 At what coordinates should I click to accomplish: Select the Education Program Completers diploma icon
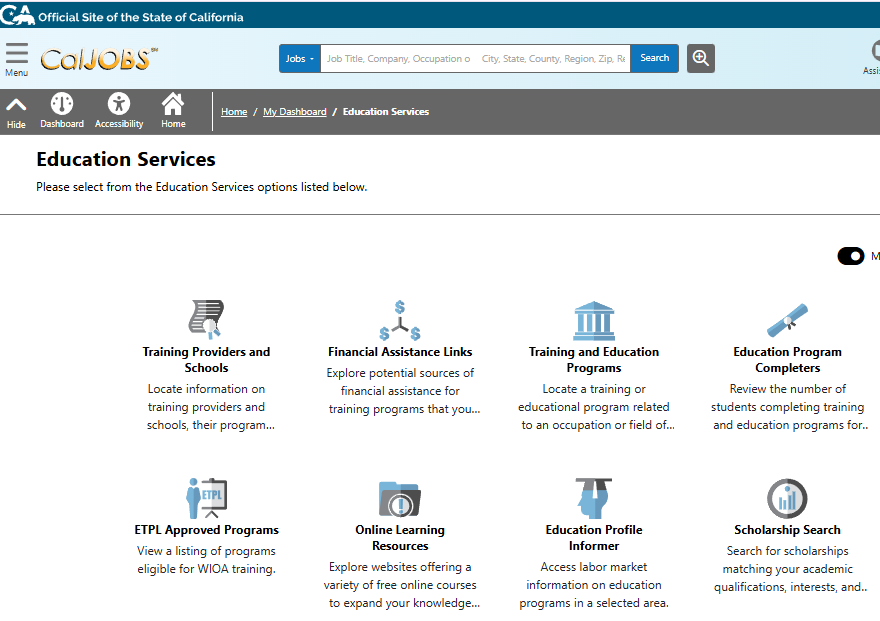(x=787, y=320)
